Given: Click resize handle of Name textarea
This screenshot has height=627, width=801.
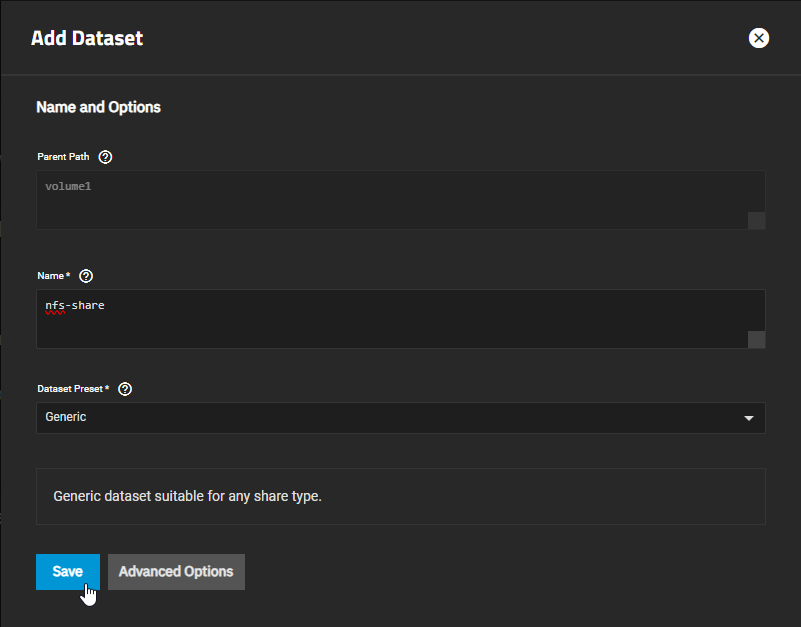Looking at the screenshot, I should coord(756,340).
